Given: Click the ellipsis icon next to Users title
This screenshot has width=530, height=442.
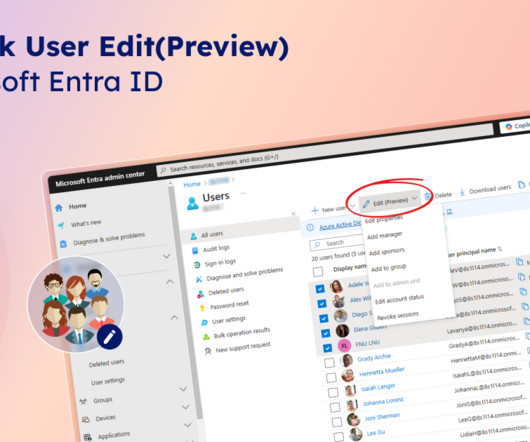Looking at the screenshot, I should (x=243, y=193).
